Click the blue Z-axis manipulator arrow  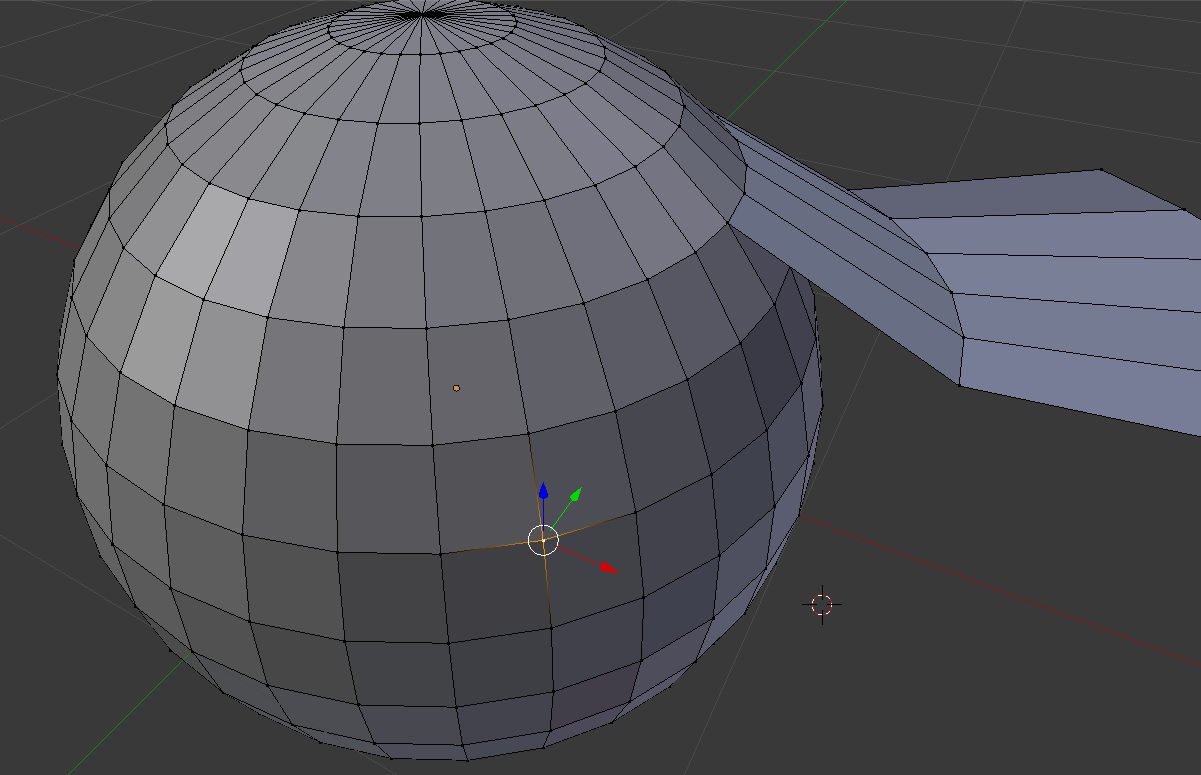[x=543, y=491]
